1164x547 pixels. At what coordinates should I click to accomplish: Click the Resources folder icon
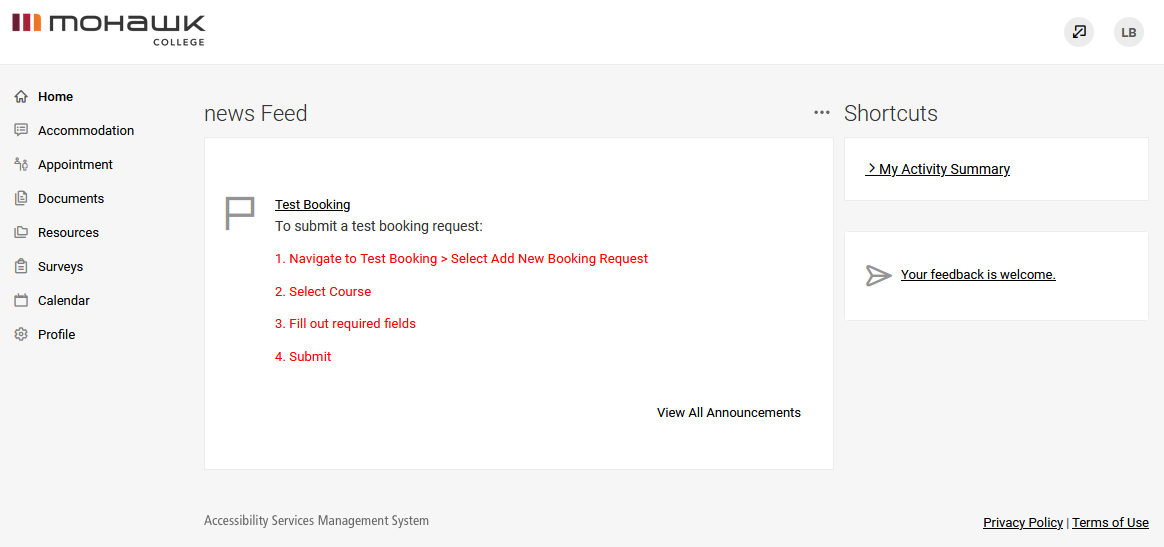click(x=21, y=233)
